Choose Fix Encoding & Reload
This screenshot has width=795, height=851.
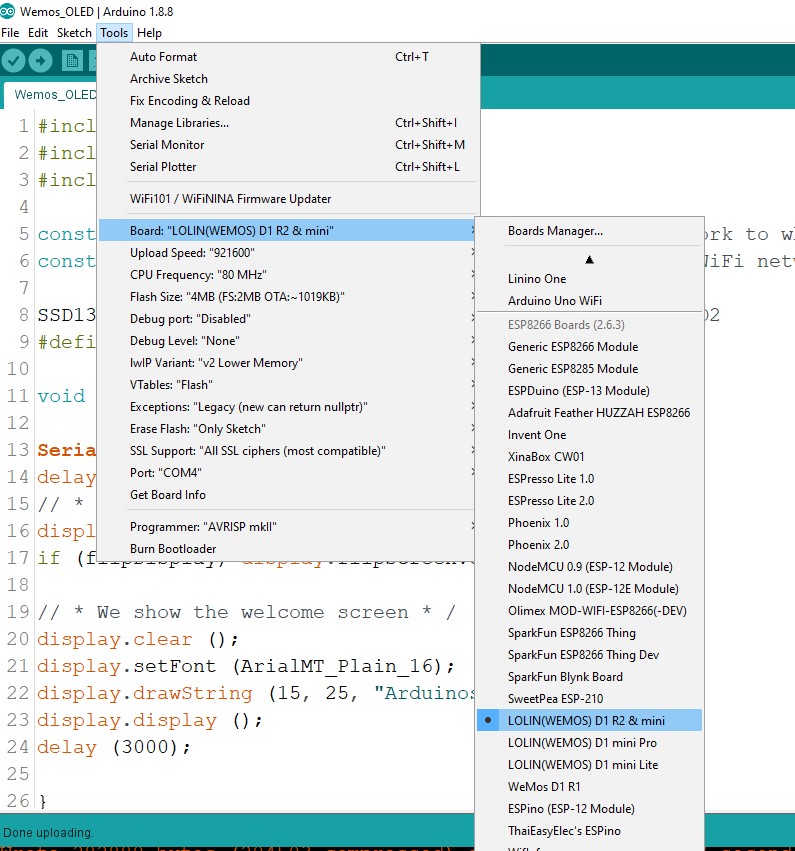pos(288,100)
